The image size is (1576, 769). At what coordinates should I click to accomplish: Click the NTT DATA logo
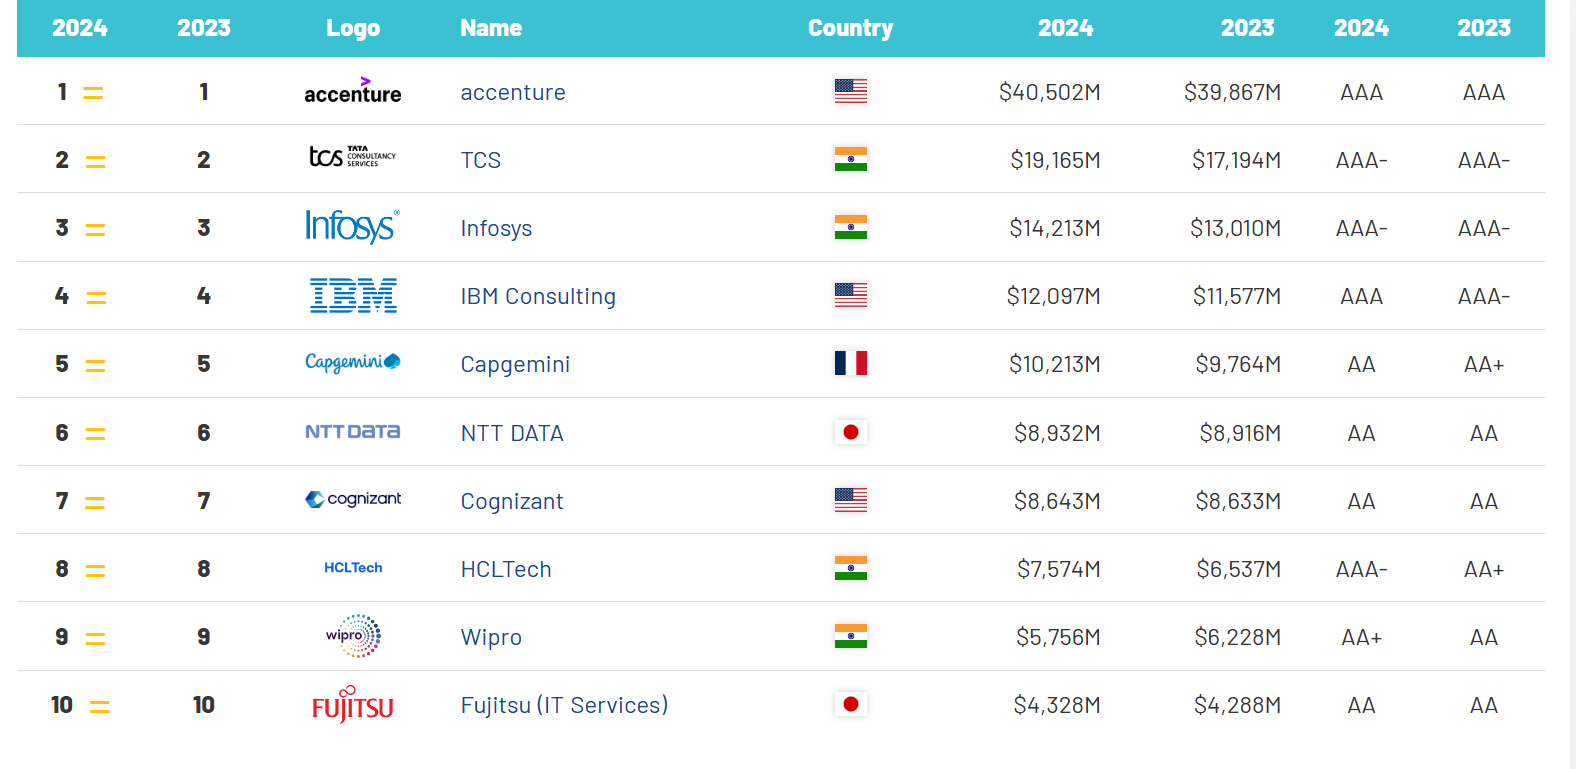pyautogui.click(x=352, y=432)
